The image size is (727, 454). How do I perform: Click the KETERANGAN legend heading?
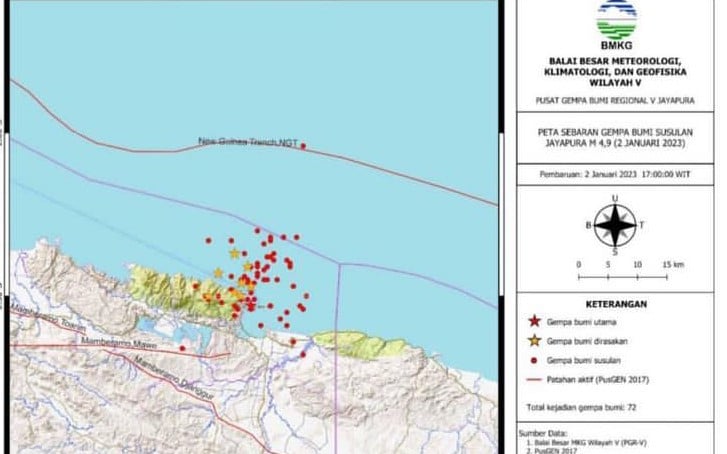click(x=615, y=303)
